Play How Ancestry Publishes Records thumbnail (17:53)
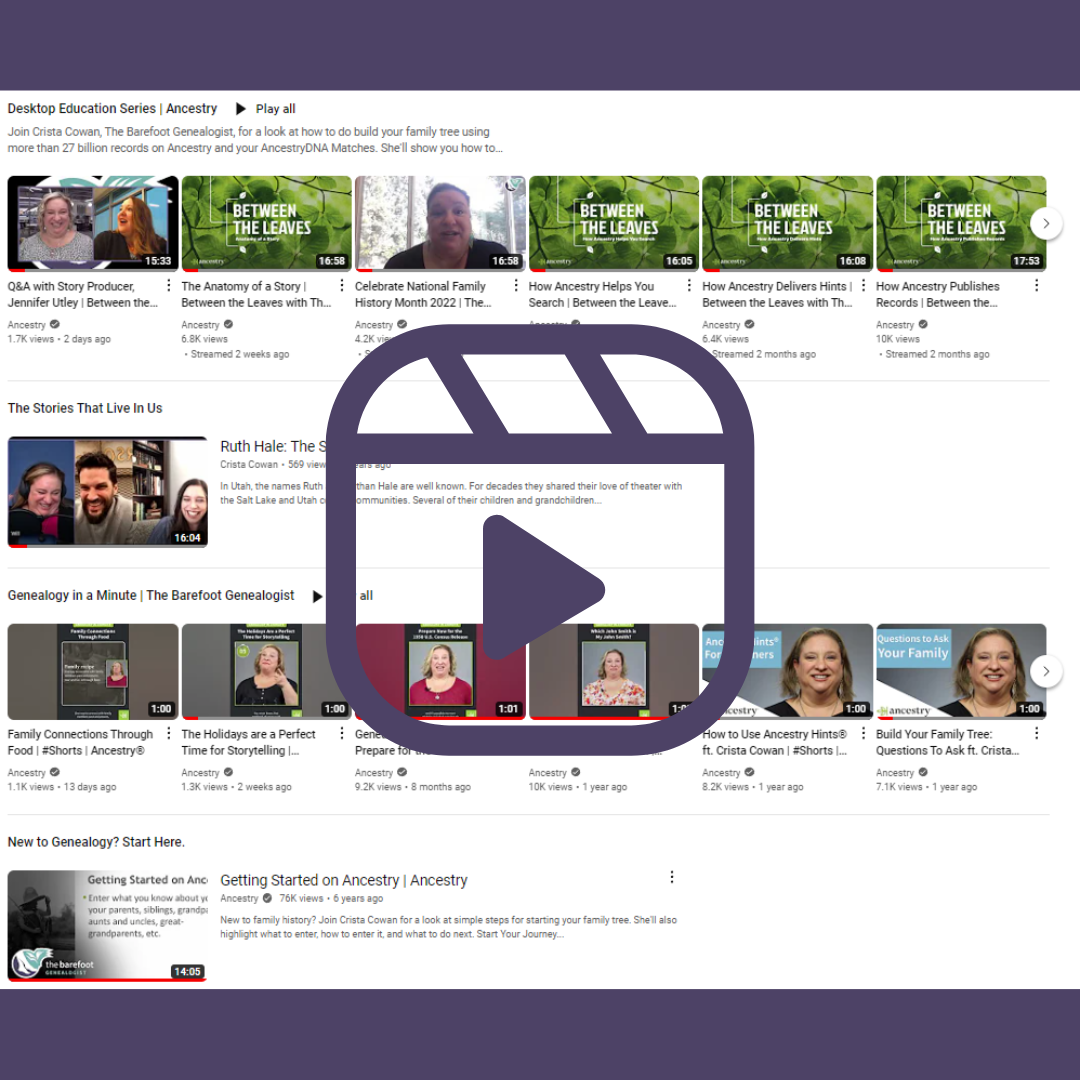 [961, 224]
